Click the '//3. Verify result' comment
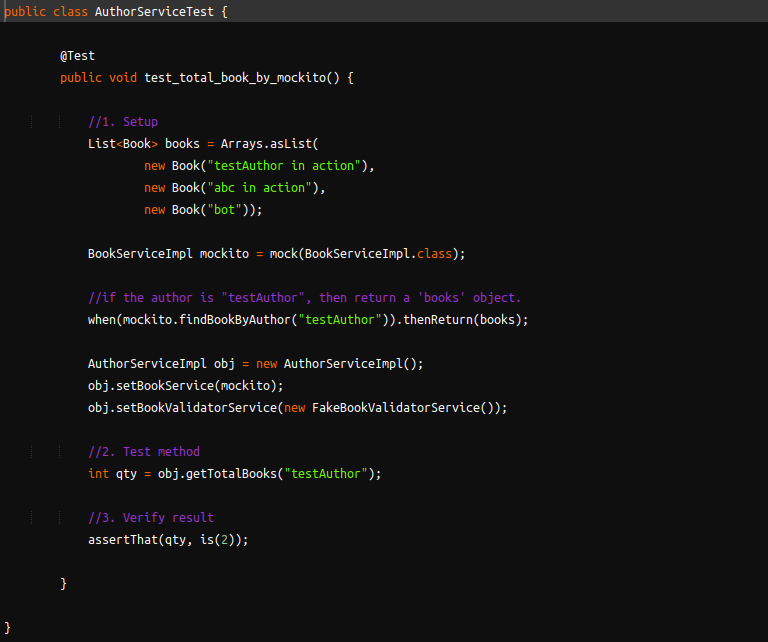The height and width of the screenshot is (642, 768). tap(151, 518)
